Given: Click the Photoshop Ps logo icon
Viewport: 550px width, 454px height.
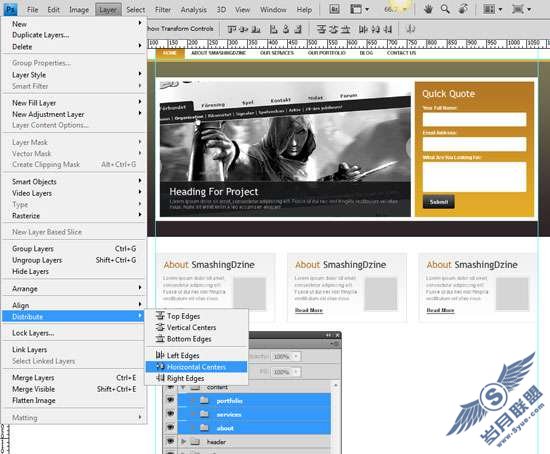Looking at the screenshot, I should click(x=10, y=9).
